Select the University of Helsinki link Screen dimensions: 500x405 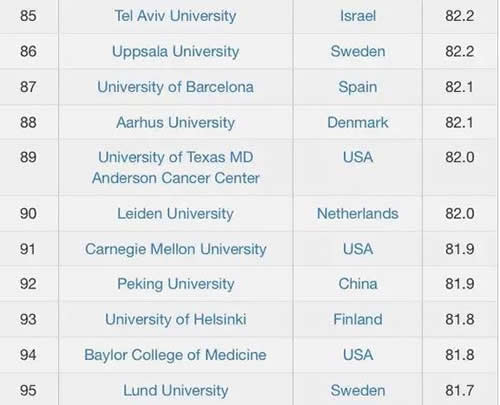(176, 319)
